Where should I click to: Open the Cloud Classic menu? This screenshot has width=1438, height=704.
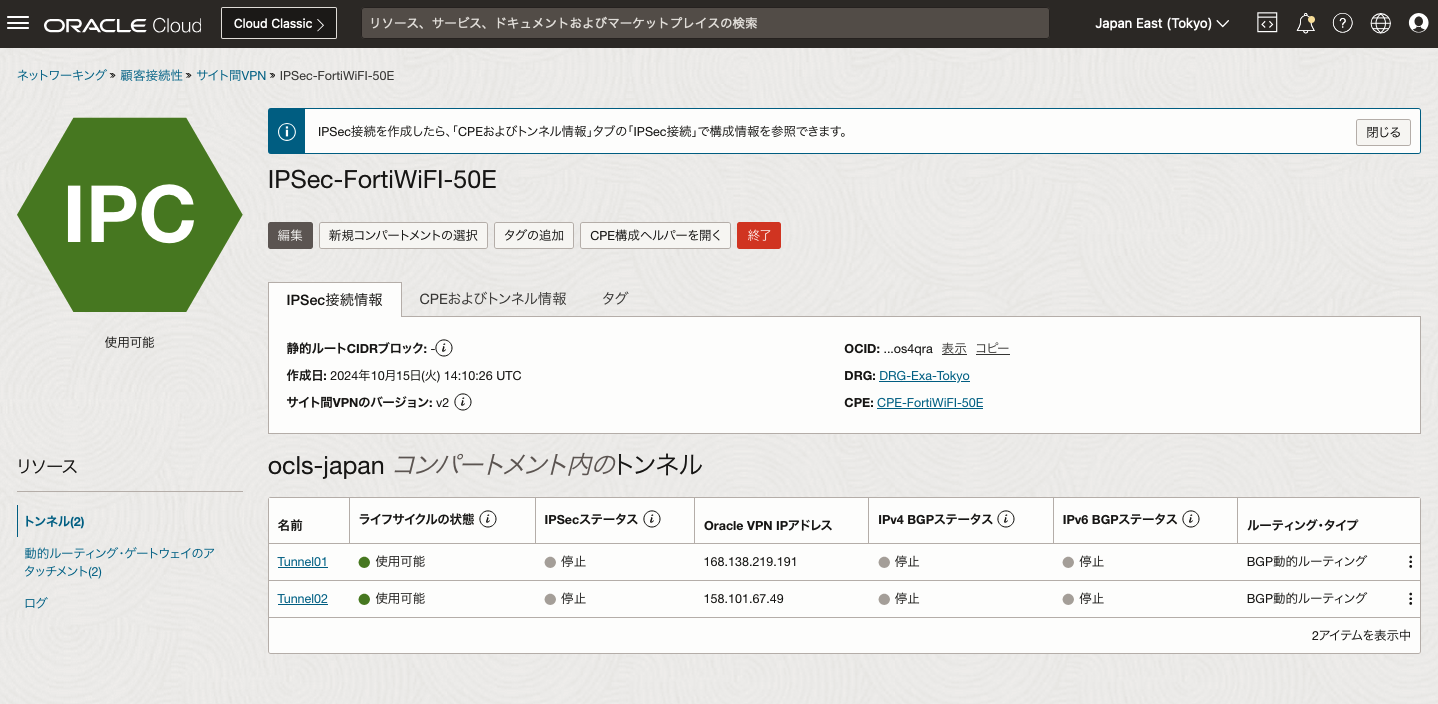pos(278,22)
